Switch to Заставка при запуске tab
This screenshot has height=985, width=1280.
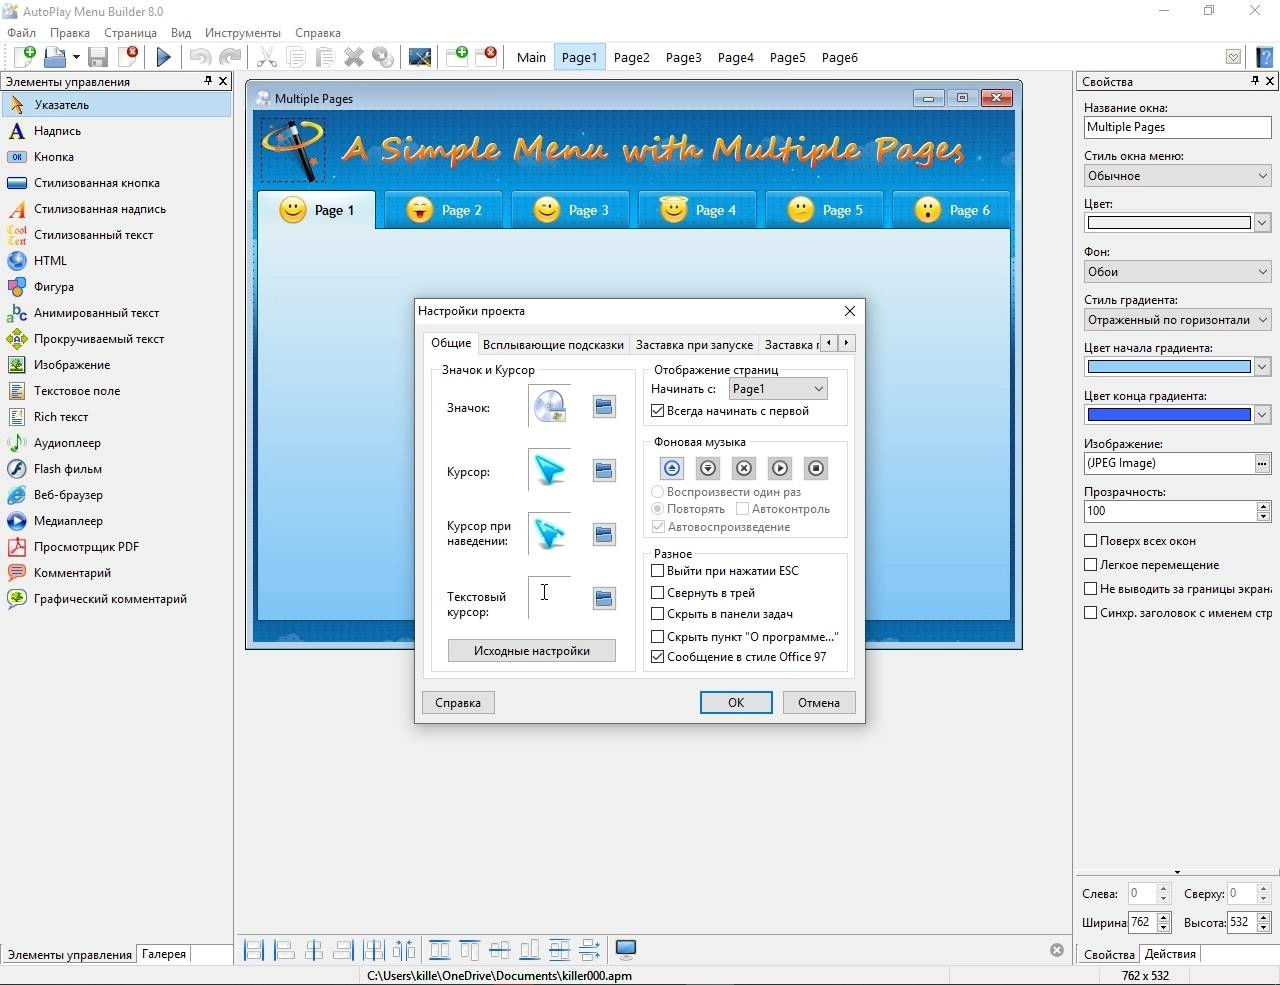click(694, 344)
